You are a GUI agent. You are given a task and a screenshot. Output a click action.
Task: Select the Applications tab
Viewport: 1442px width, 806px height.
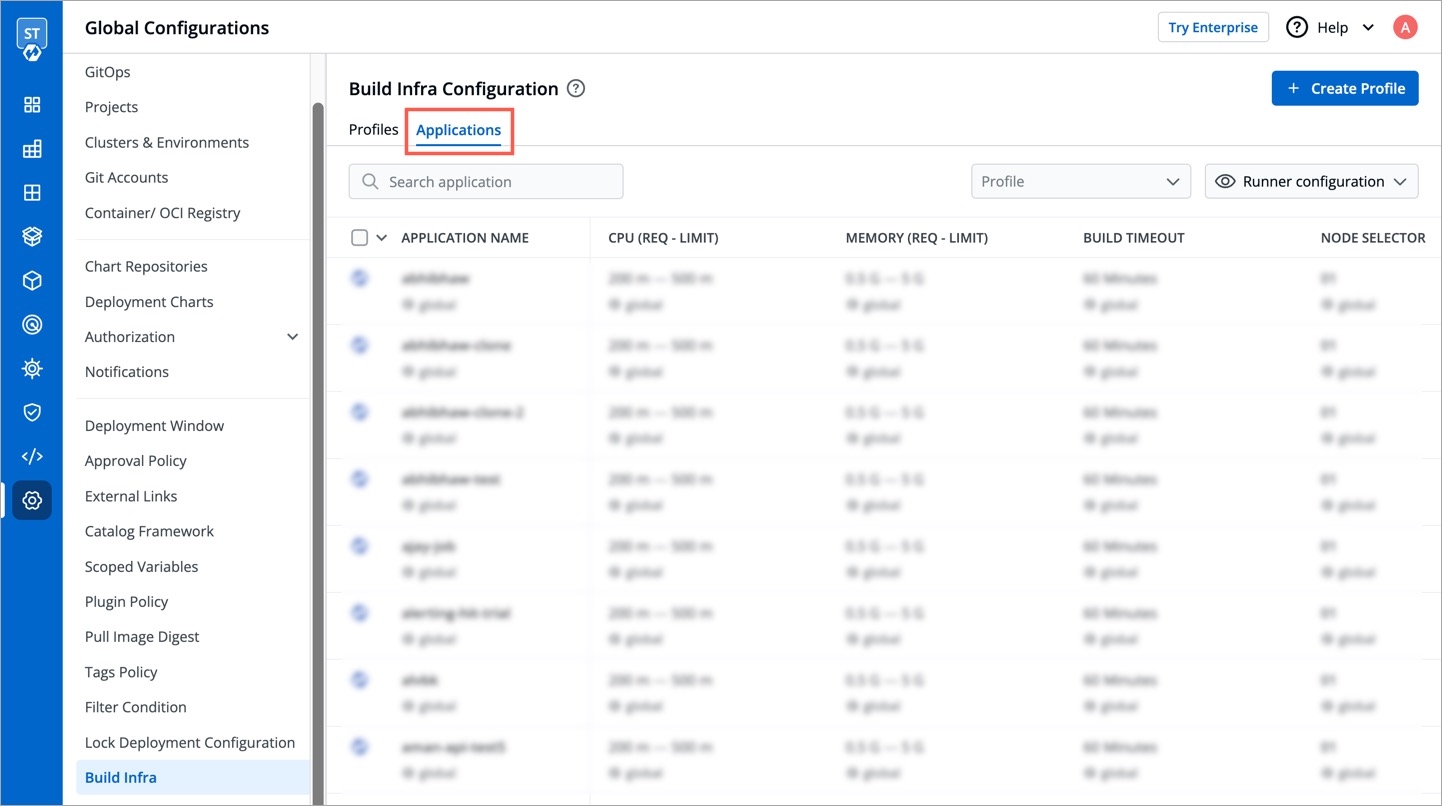[x=459, y=130]
